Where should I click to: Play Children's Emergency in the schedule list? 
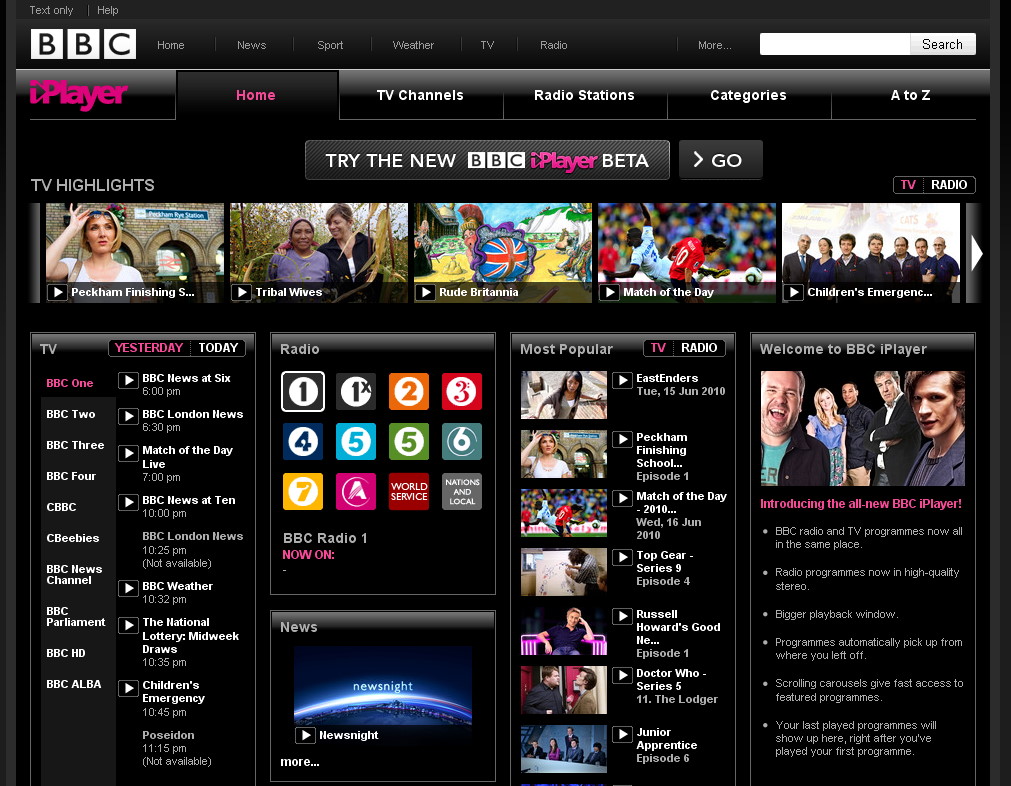tap(128, 688)
